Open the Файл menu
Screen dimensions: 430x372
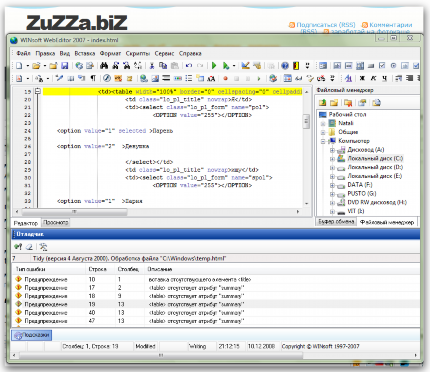[23, 53]
